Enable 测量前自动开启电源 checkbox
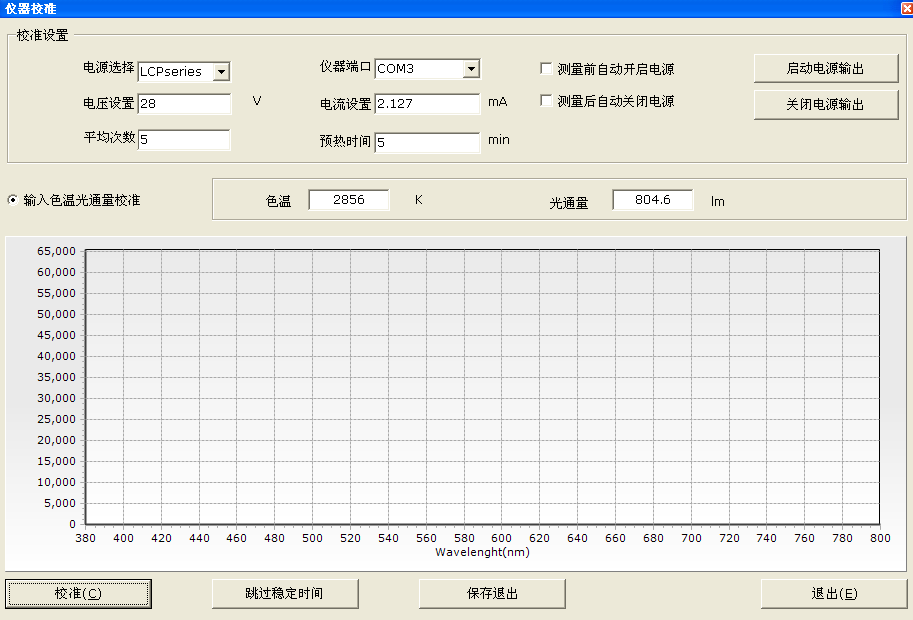This screenshot has width=913, height=620. pyautogui.click(x=546, y=69)
